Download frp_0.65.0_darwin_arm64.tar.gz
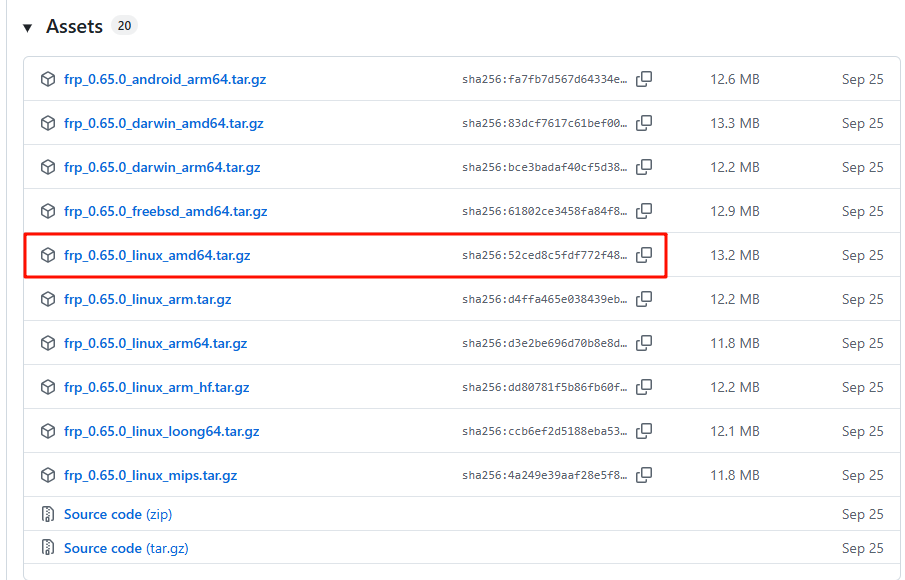Viewport: 905px width, 580px height. coord(162,167)
